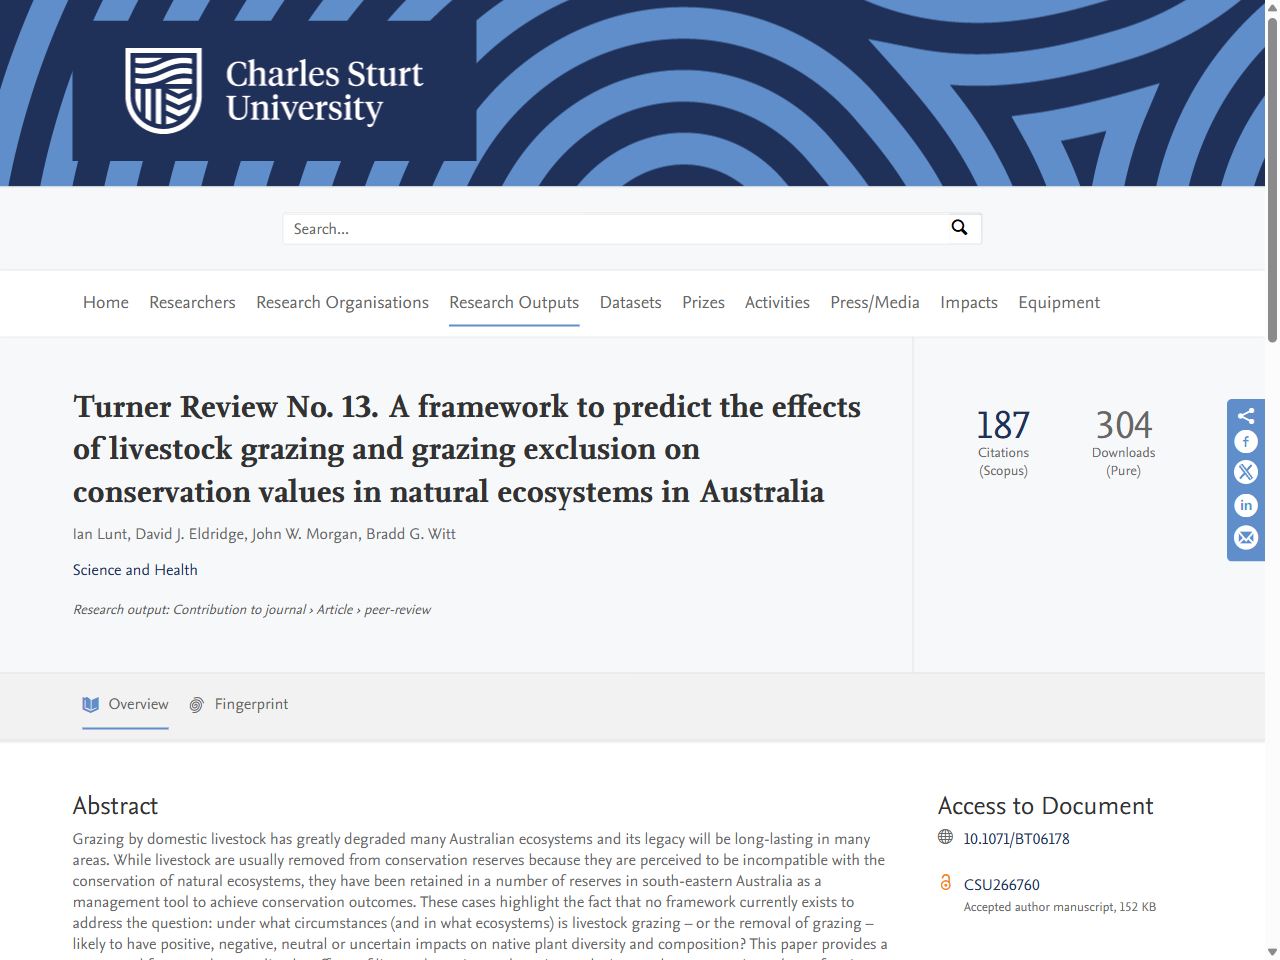This screenshot has width=1280, height=960.
Task: View author Ian Lunt's profile
Action: [99, 533]
